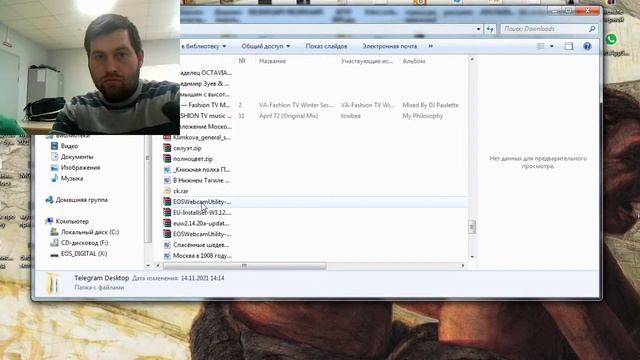Click the Москва в 1908 году icon
The image size is (640, 360).
[167, 256]
